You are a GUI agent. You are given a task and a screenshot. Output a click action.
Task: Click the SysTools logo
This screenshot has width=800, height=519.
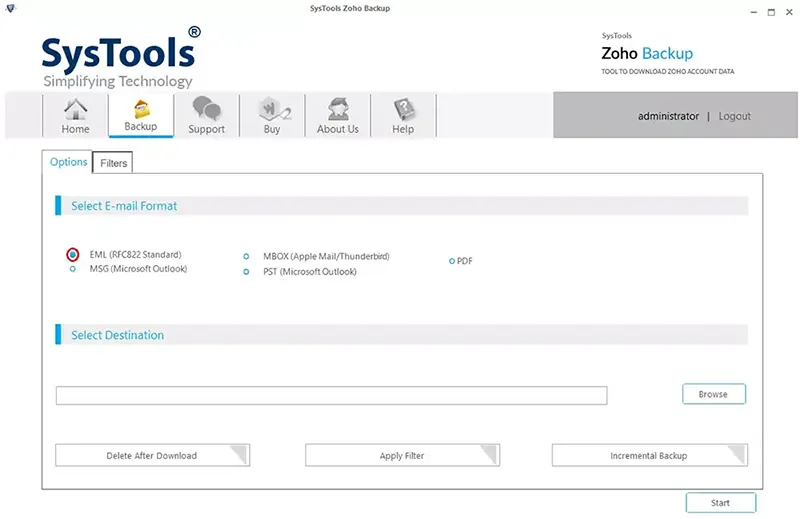pos(121,58)
